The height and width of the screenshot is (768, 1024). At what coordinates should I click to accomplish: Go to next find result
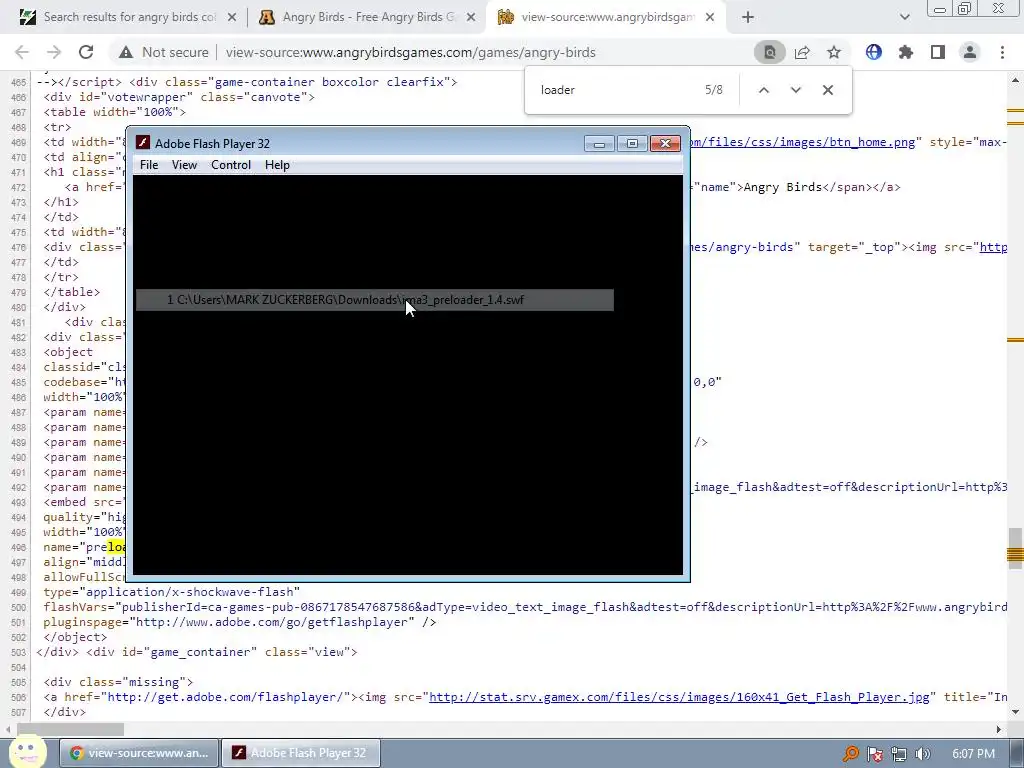(795, 90)
